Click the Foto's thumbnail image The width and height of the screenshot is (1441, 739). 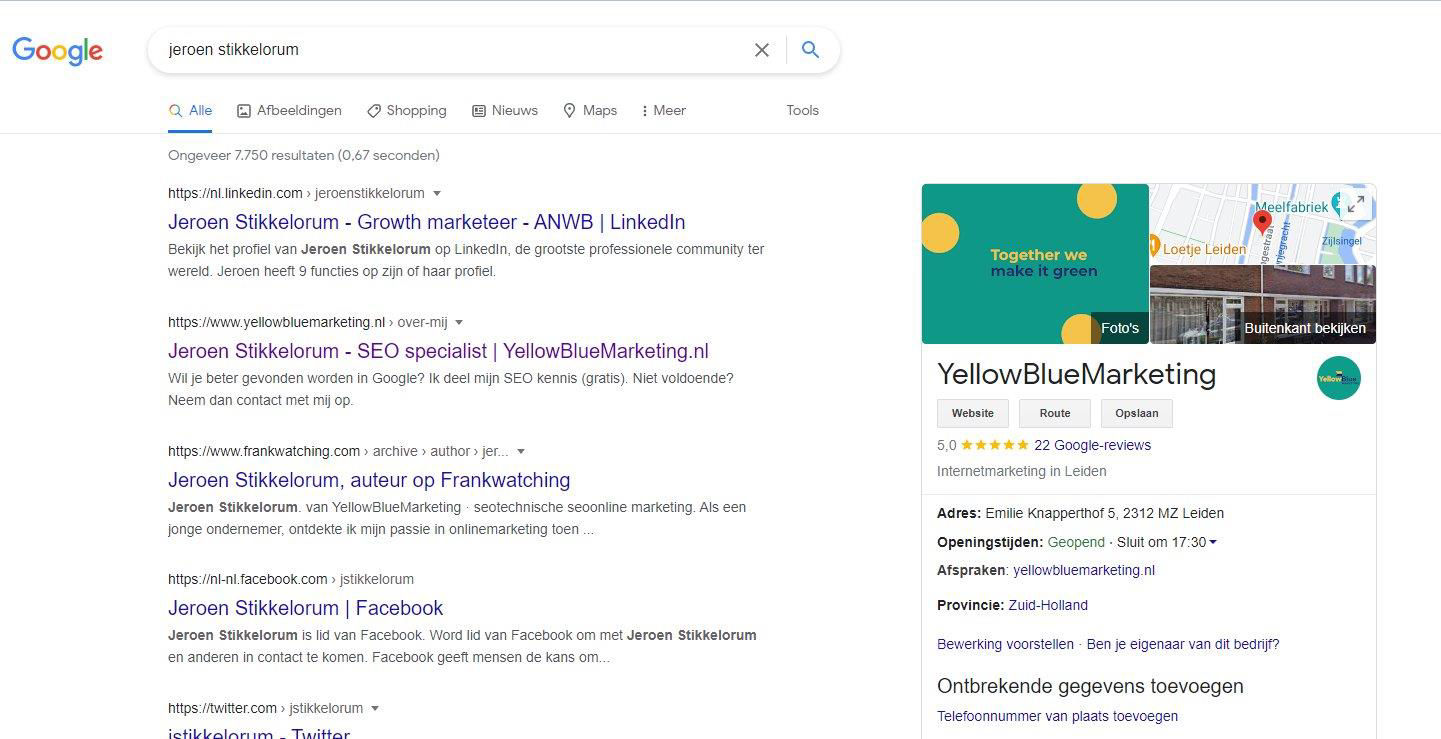[x=1035, y=264]
